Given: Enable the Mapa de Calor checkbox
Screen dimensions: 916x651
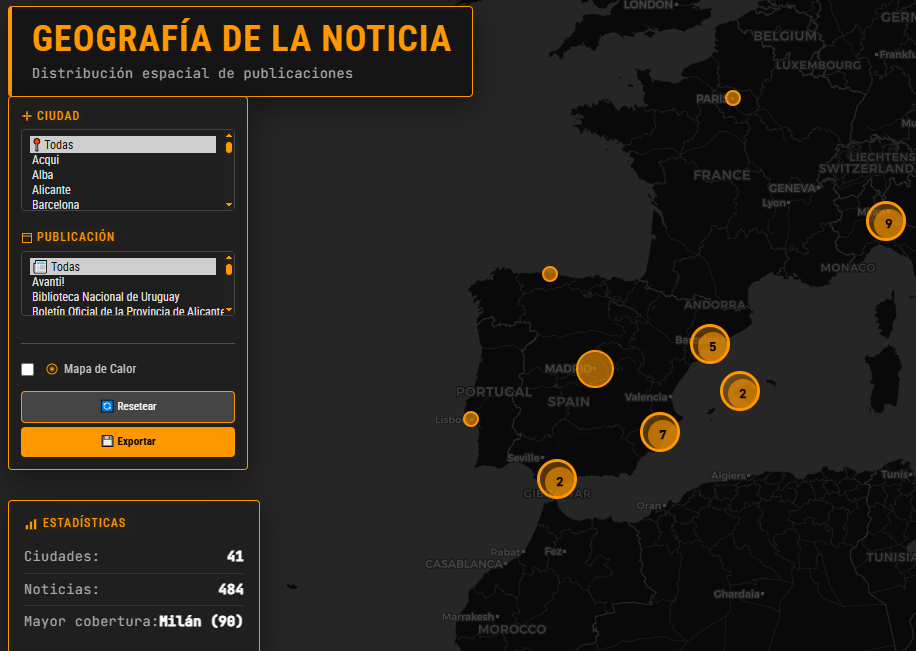Looking at the screenshot, I should tap(27, 369).
